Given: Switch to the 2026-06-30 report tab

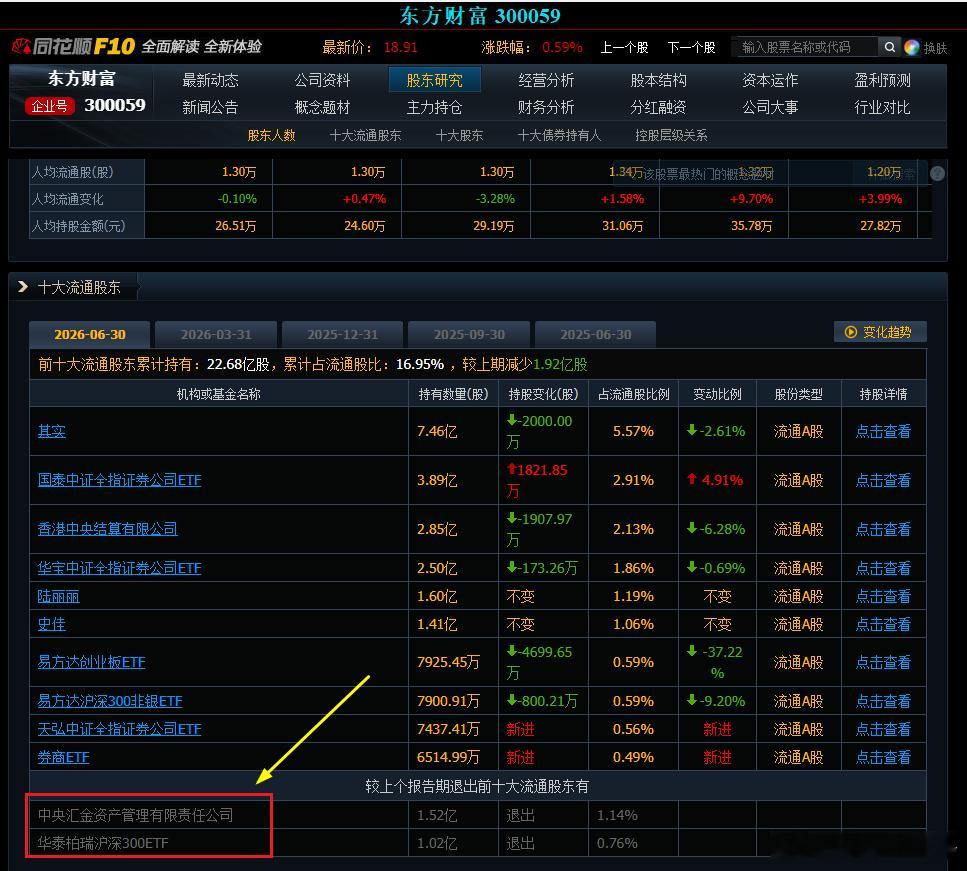Looking at the screenshot, I should click(90, 334).
